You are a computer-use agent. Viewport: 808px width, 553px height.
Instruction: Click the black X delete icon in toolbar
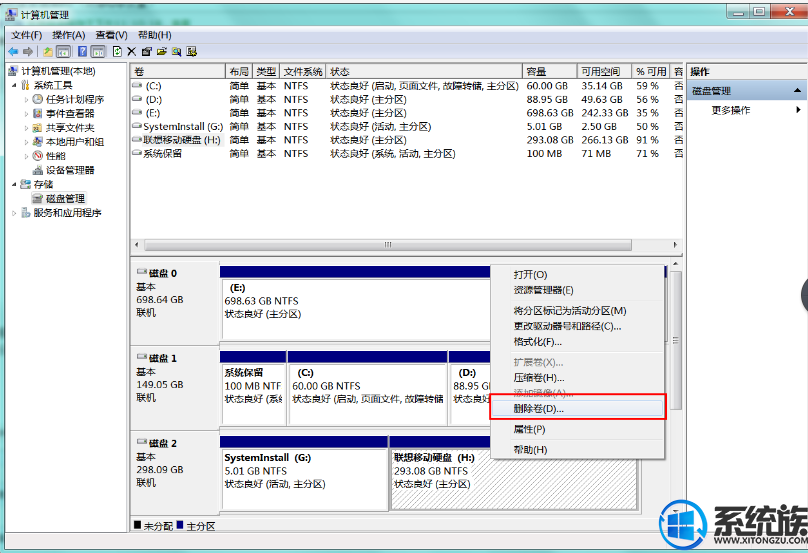131,52
